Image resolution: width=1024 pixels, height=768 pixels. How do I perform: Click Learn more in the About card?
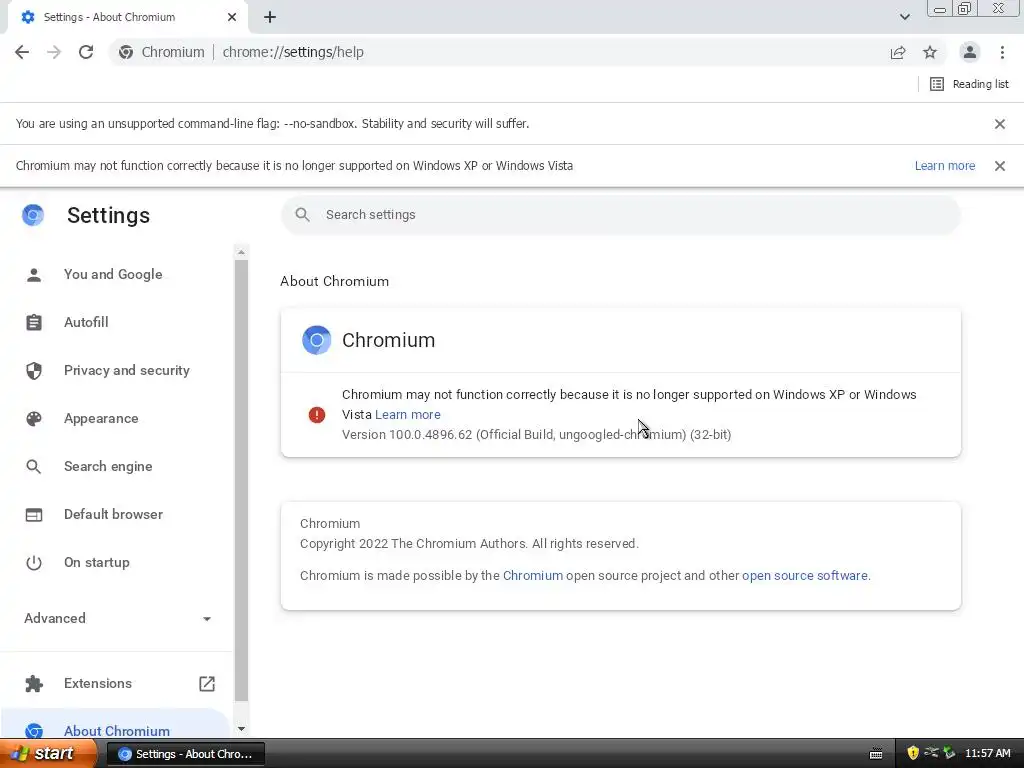click(408, 415)
